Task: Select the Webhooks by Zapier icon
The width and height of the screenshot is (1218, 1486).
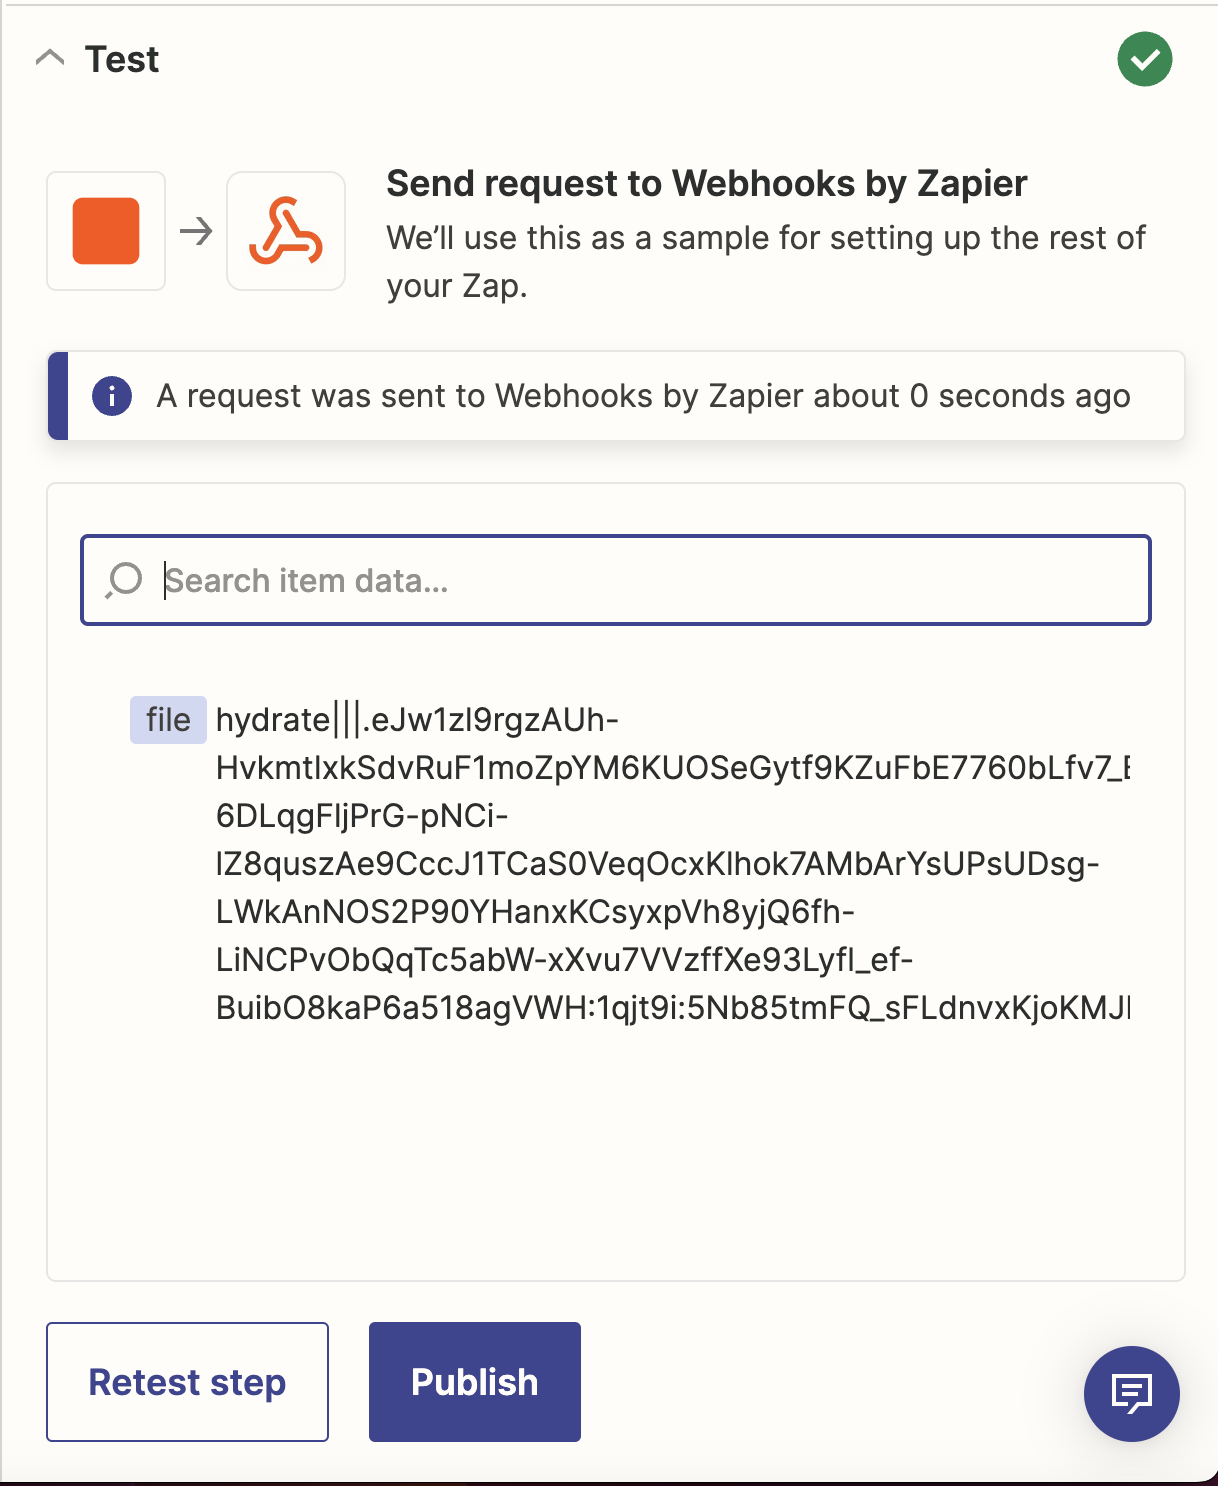Action: click(286, 231)
